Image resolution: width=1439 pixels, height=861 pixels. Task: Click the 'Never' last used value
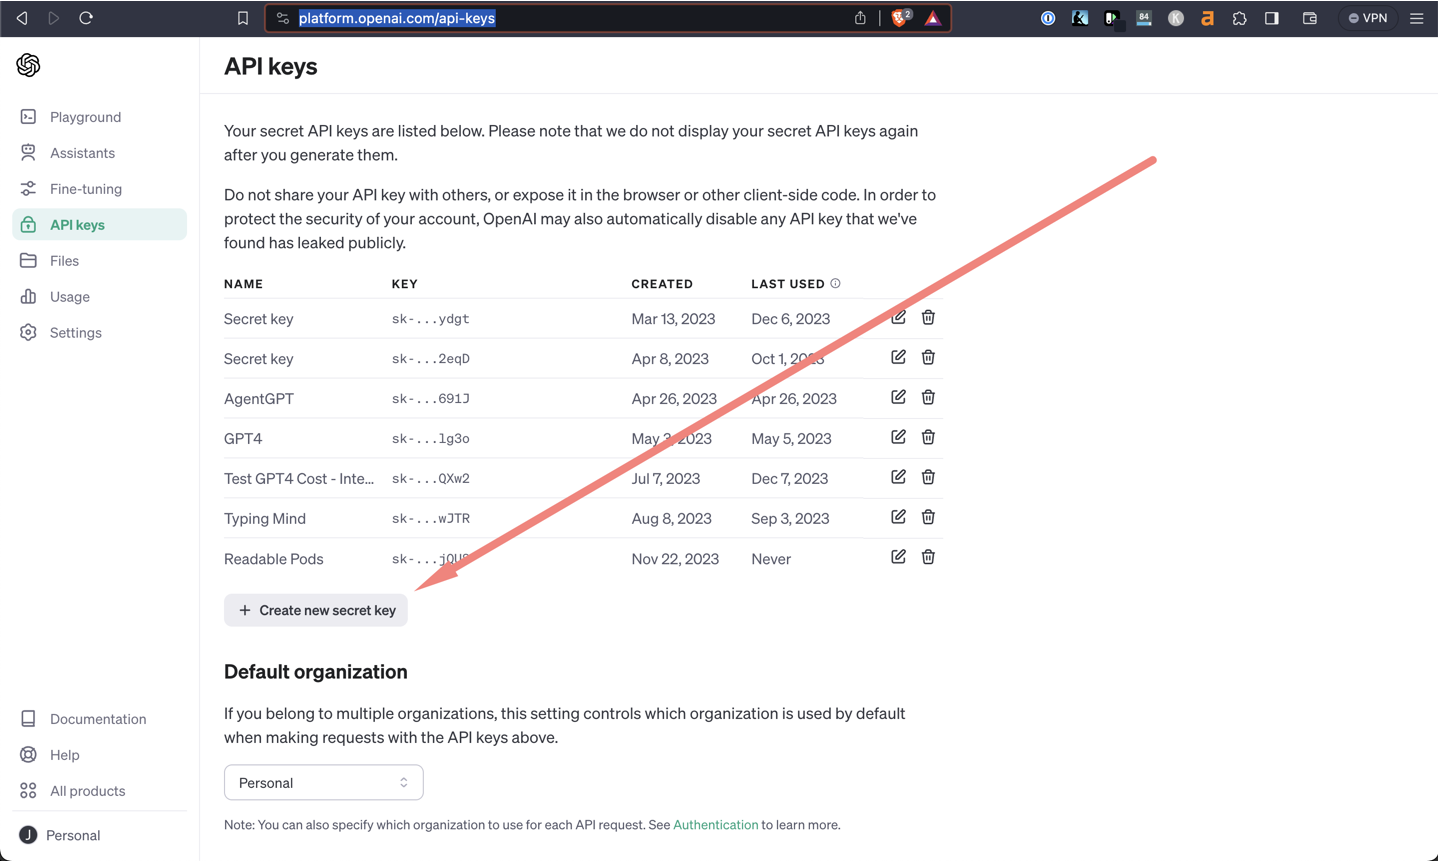(x=771, y=559)
